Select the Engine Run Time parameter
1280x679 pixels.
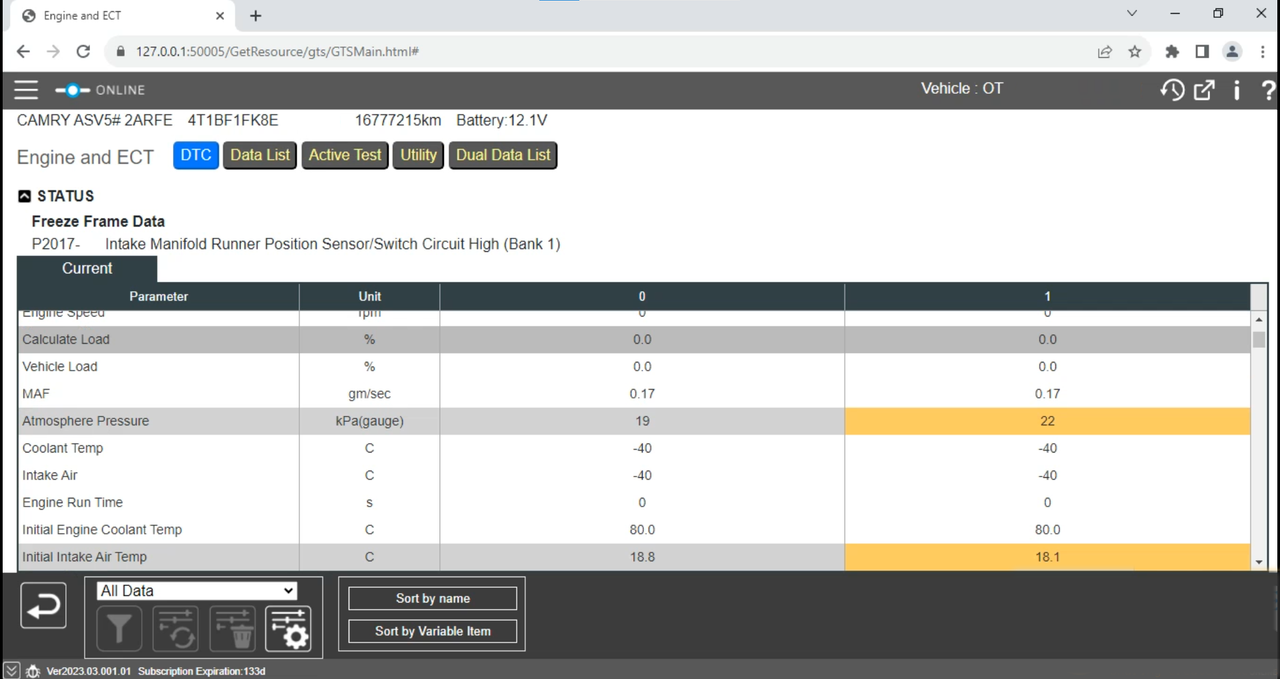click(73, 502)
